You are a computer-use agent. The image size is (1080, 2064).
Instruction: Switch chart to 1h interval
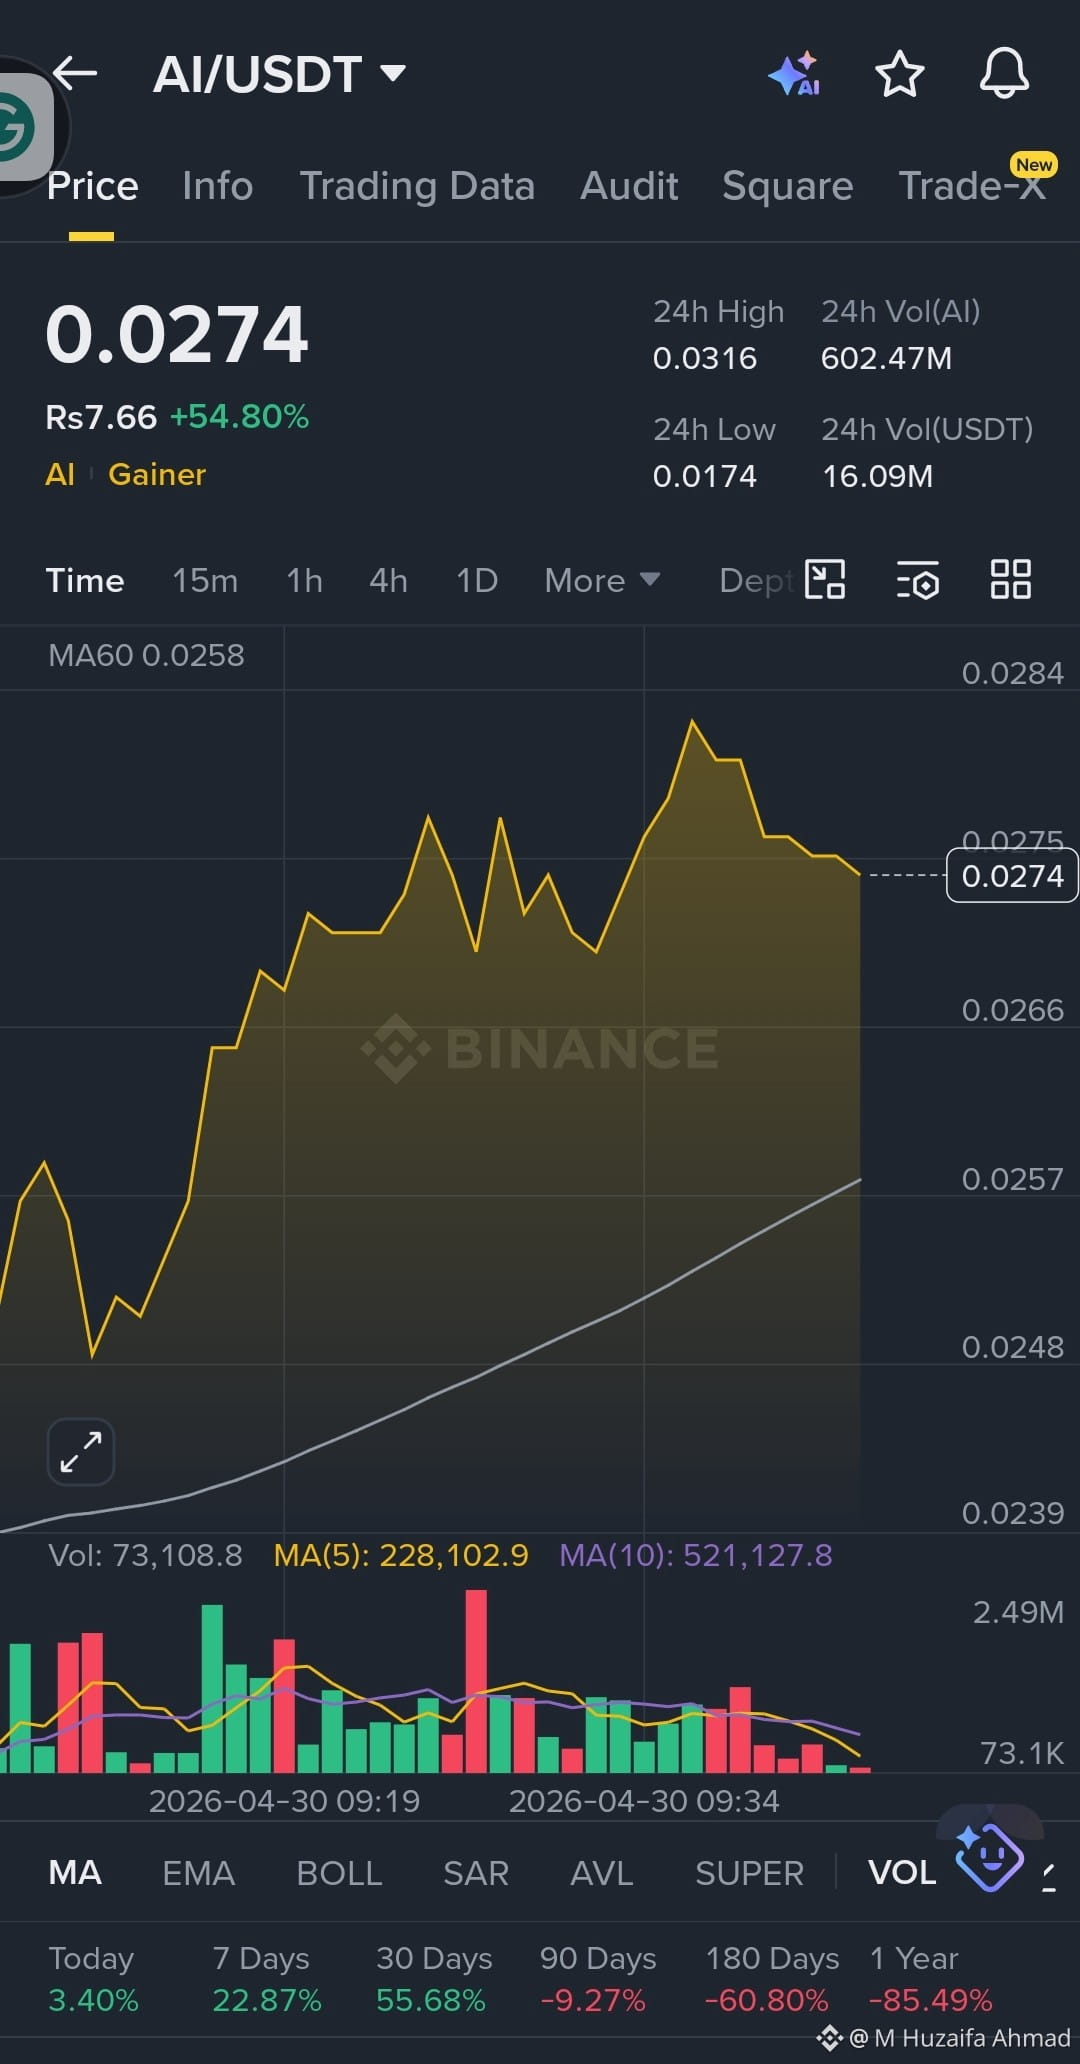(x=304, y=580)
